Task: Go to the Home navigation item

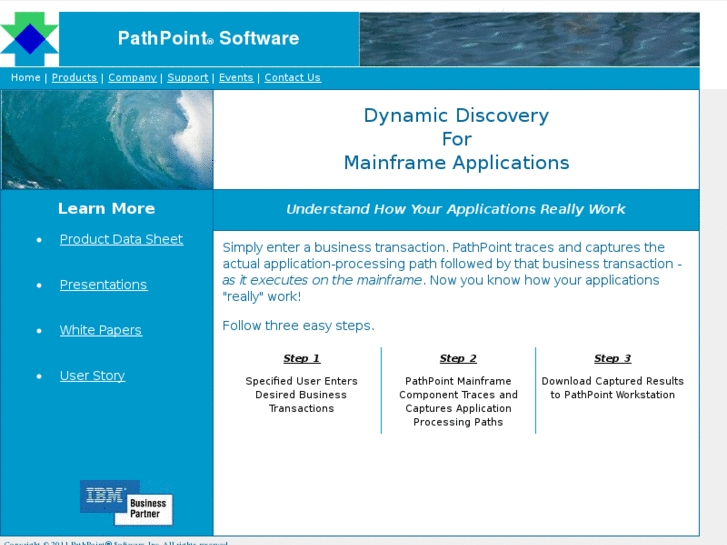Action: tap(26, 77)
